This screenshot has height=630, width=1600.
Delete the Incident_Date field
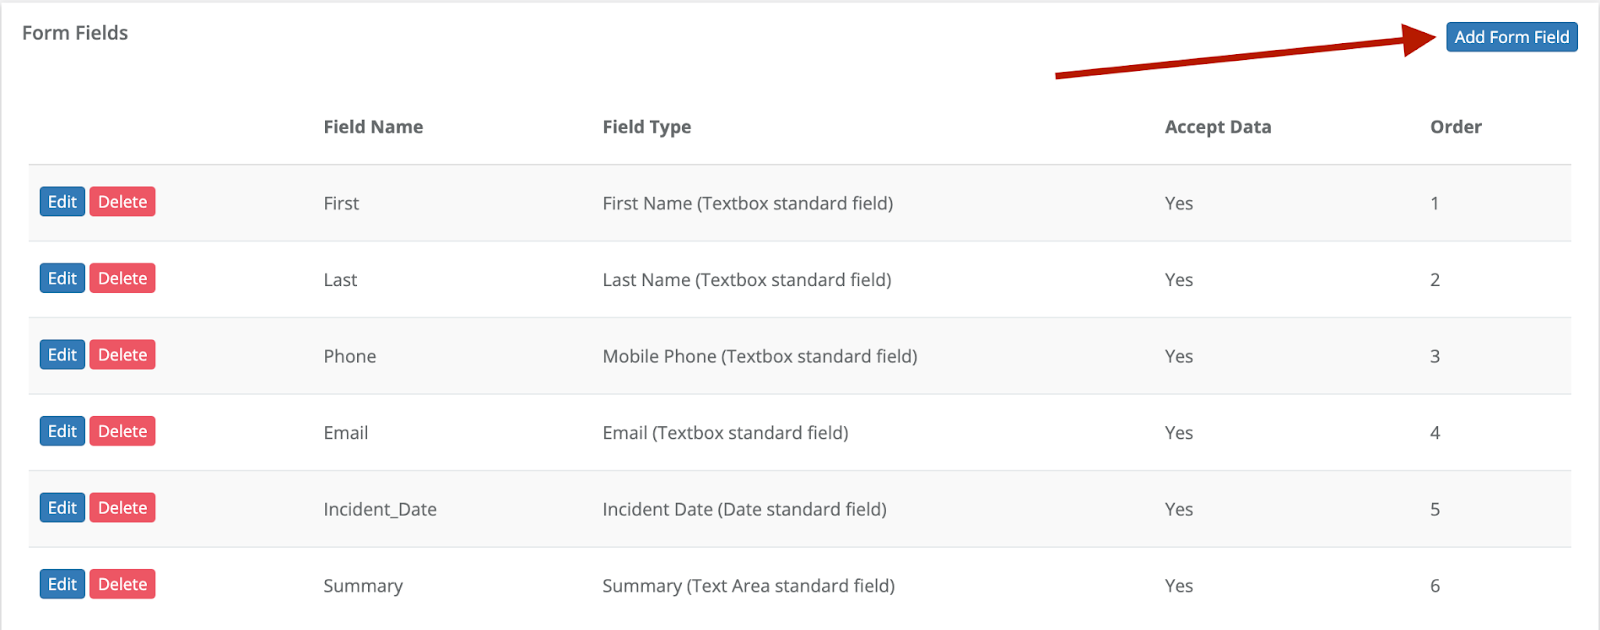122,508
